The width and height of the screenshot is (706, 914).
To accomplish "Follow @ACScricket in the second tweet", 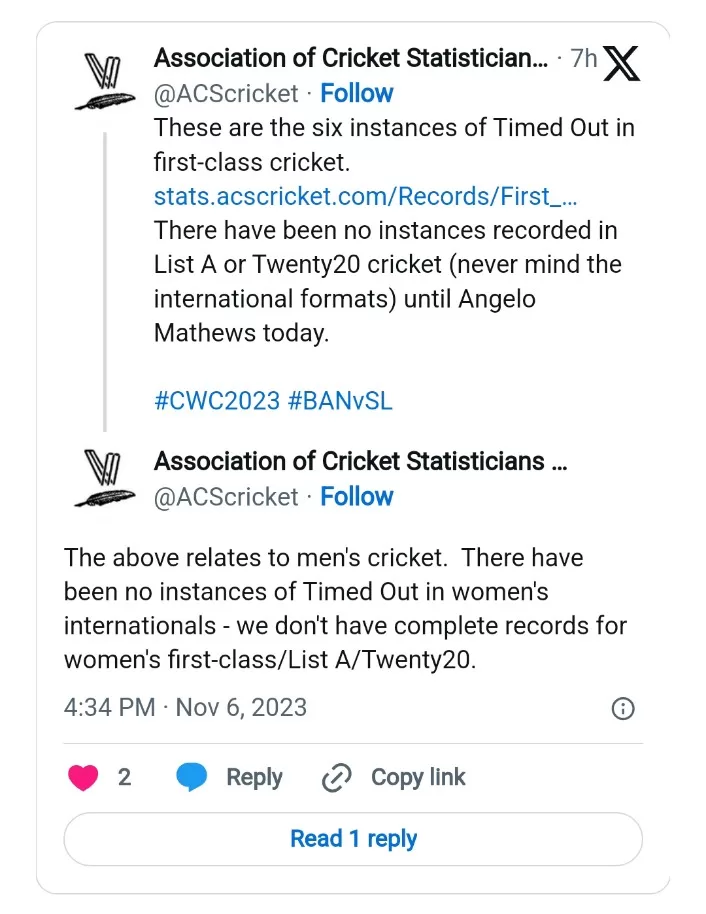I will [357, 496].
